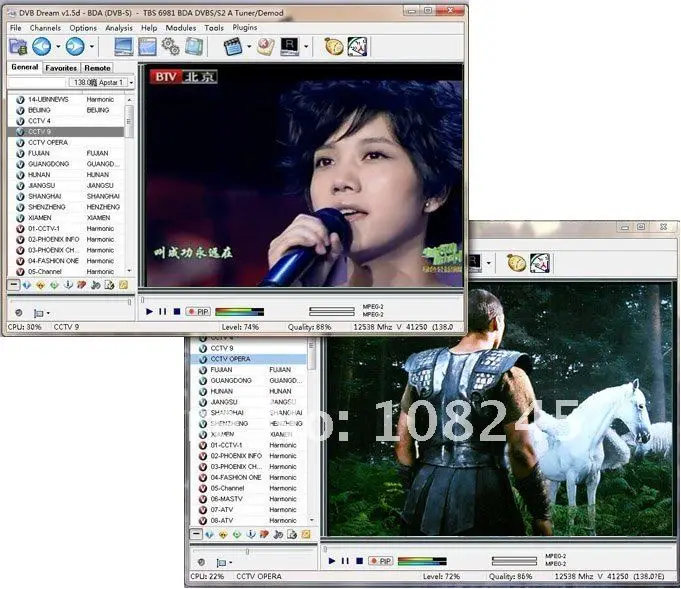The height and width of the screenshot is (589, 681).
Task: Open dropdown arrow beside previous channel button
Action: (x=58, y=46)
